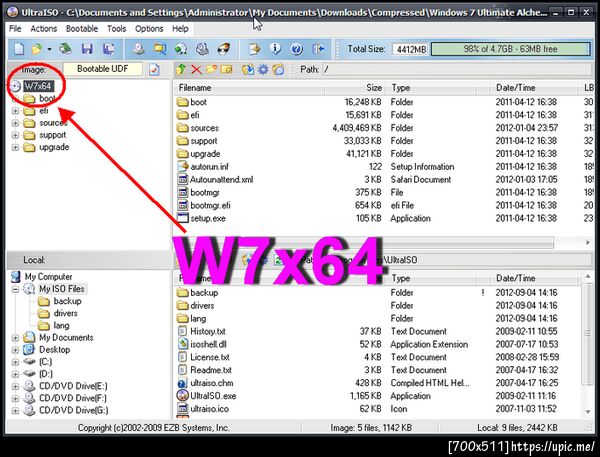Sort image list by Filename column

point(249,88)
